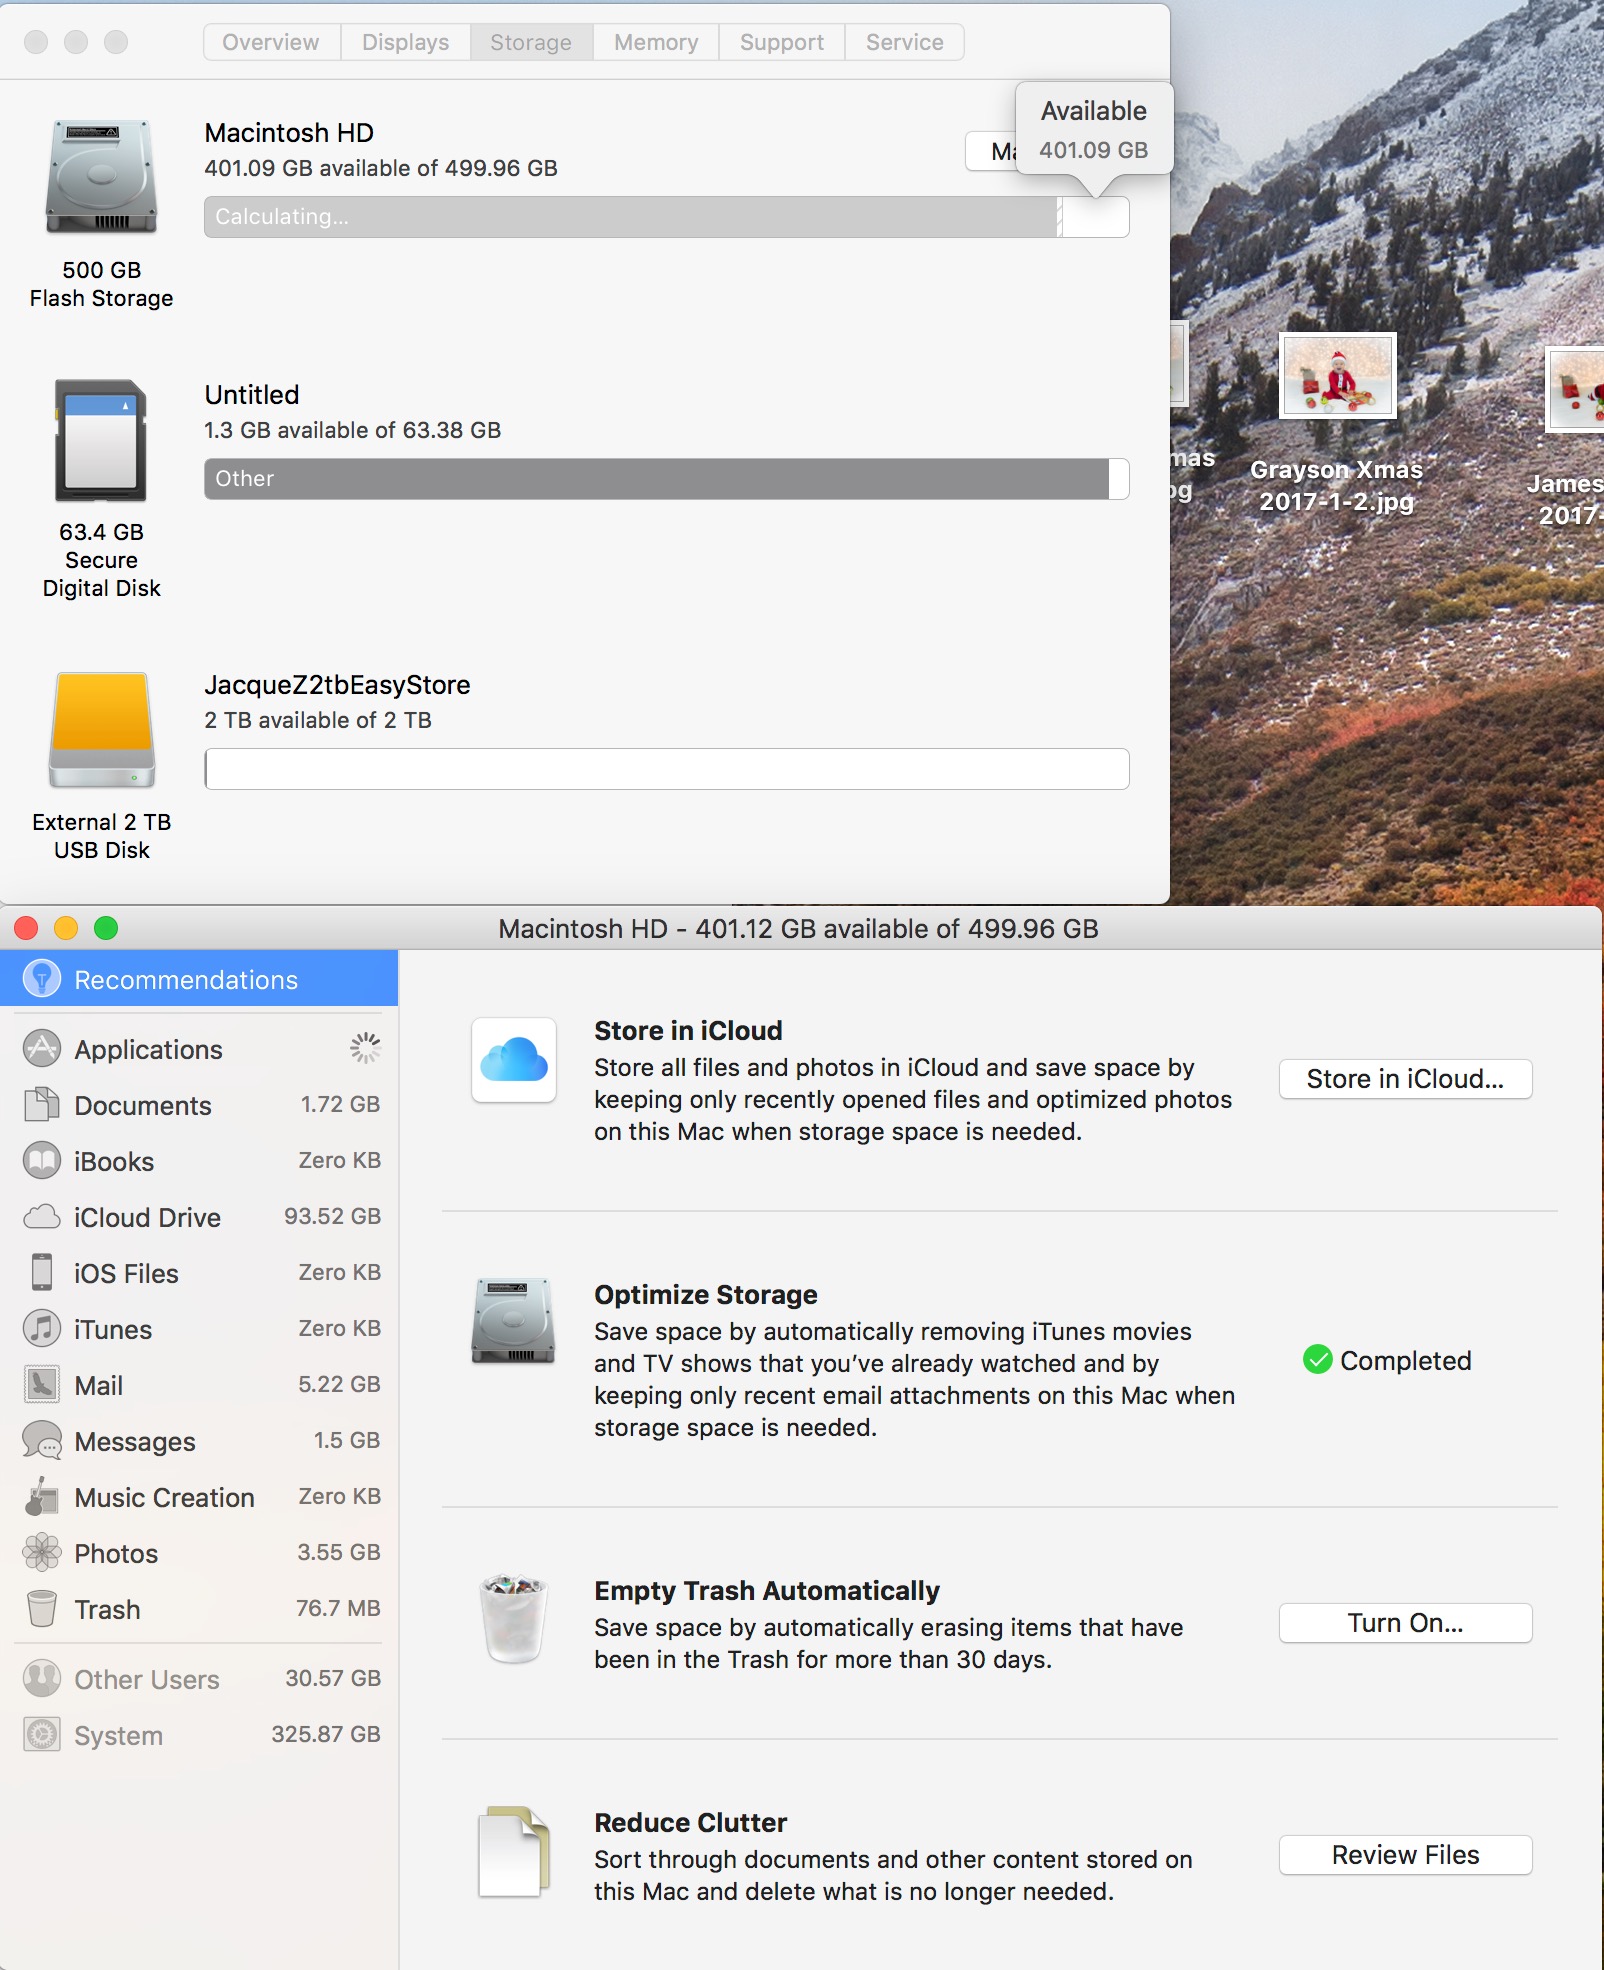
Task: Click the iCloud Drive 93.52 GB value
Action: point(332,1216)
